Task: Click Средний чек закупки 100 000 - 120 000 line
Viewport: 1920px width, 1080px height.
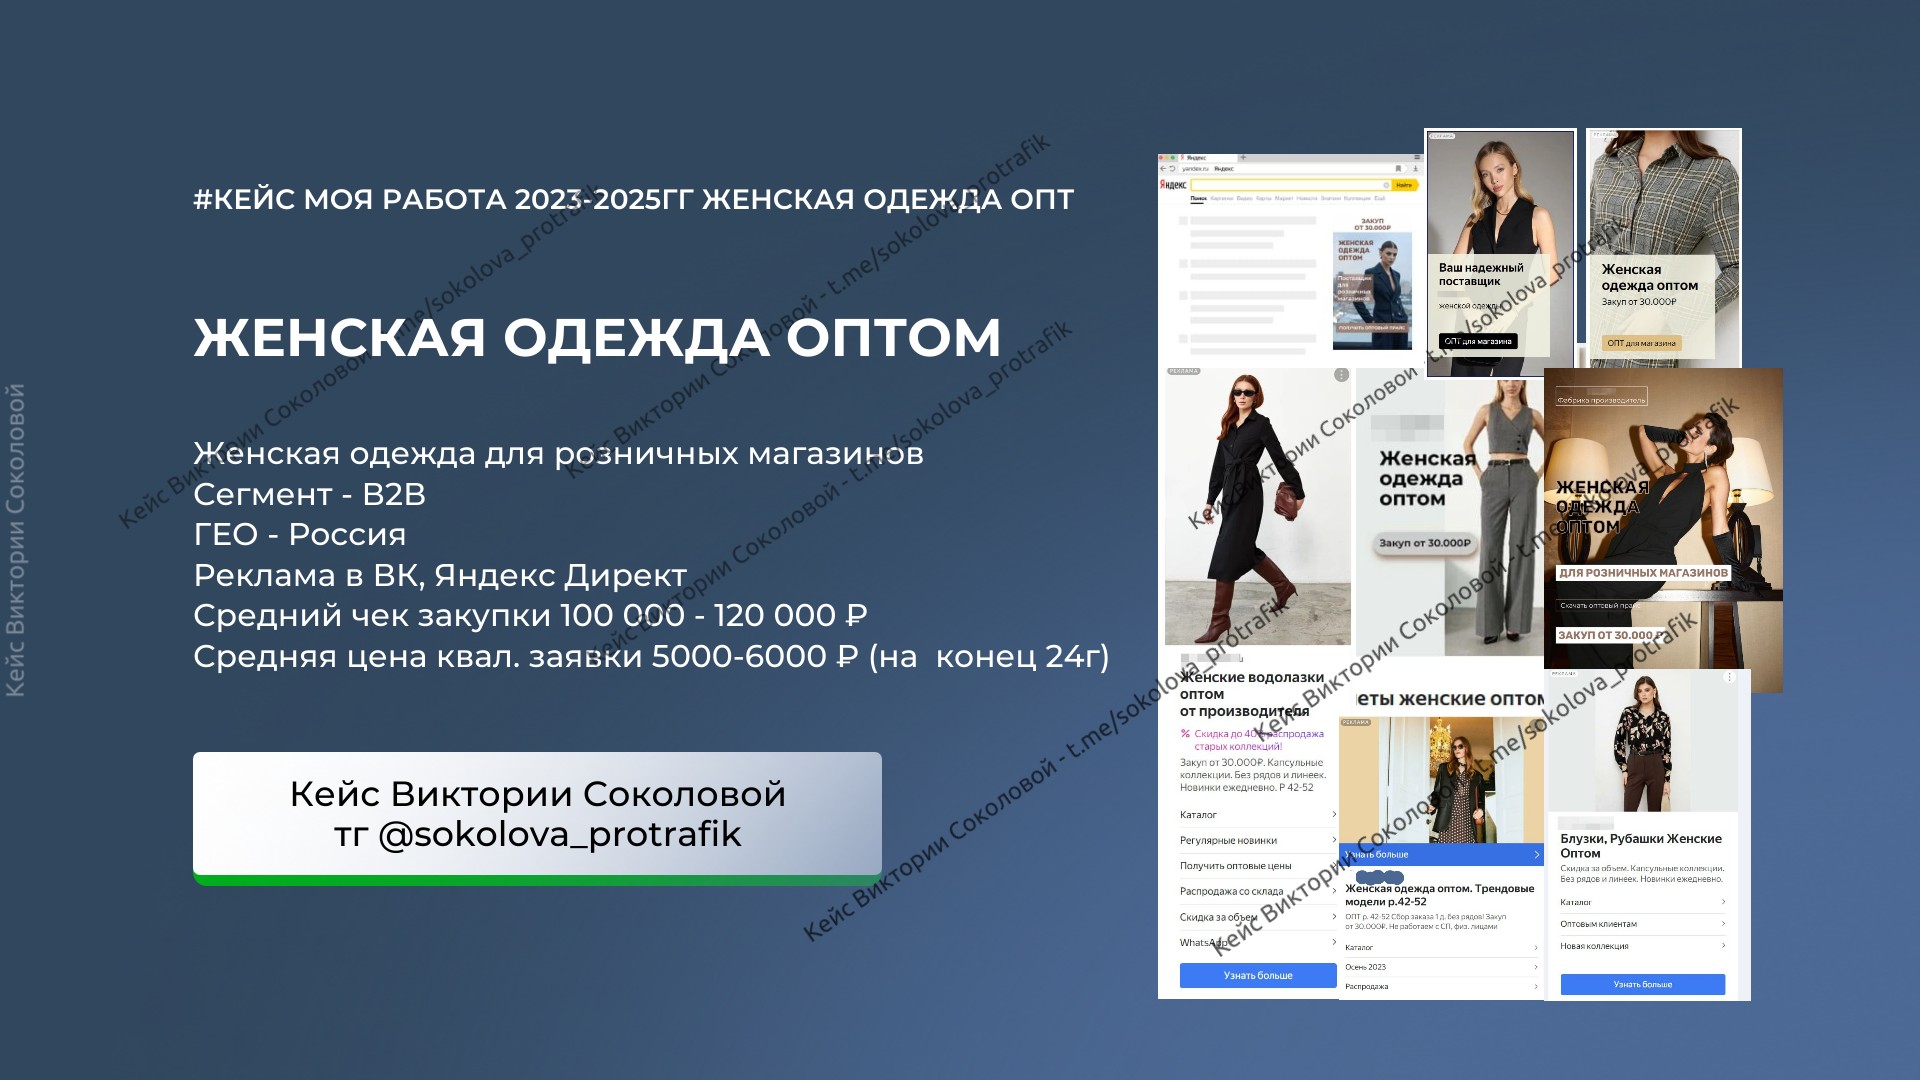Action: point(530,615)
